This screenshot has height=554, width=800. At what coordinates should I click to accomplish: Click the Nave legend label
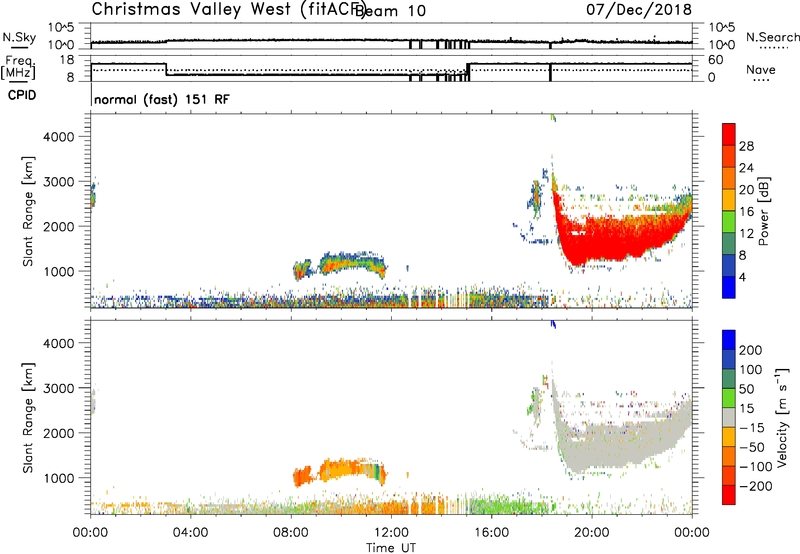click(761, 69)
